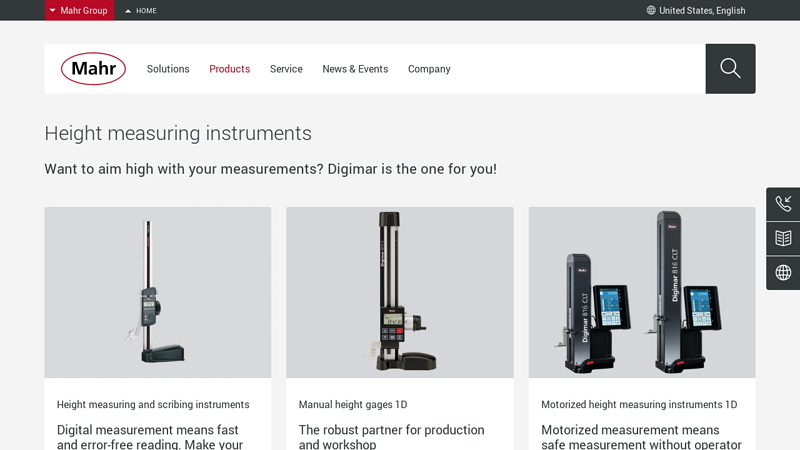Click the globe icon beside United States
Image resolution: width=800 pixels, height=450 pixels.
(x=651, y=10)
